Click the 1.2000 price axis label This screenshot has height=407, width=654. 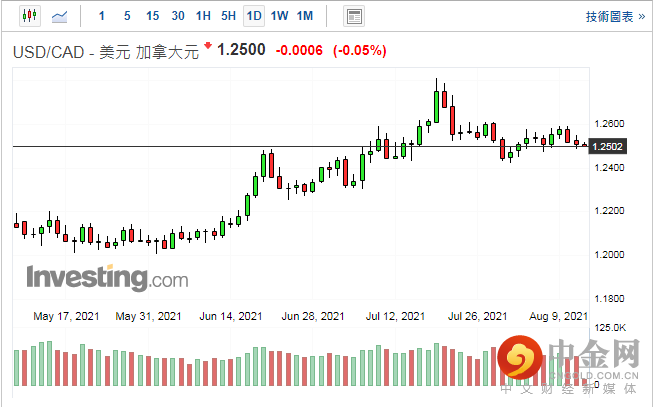tap(609, 254)
